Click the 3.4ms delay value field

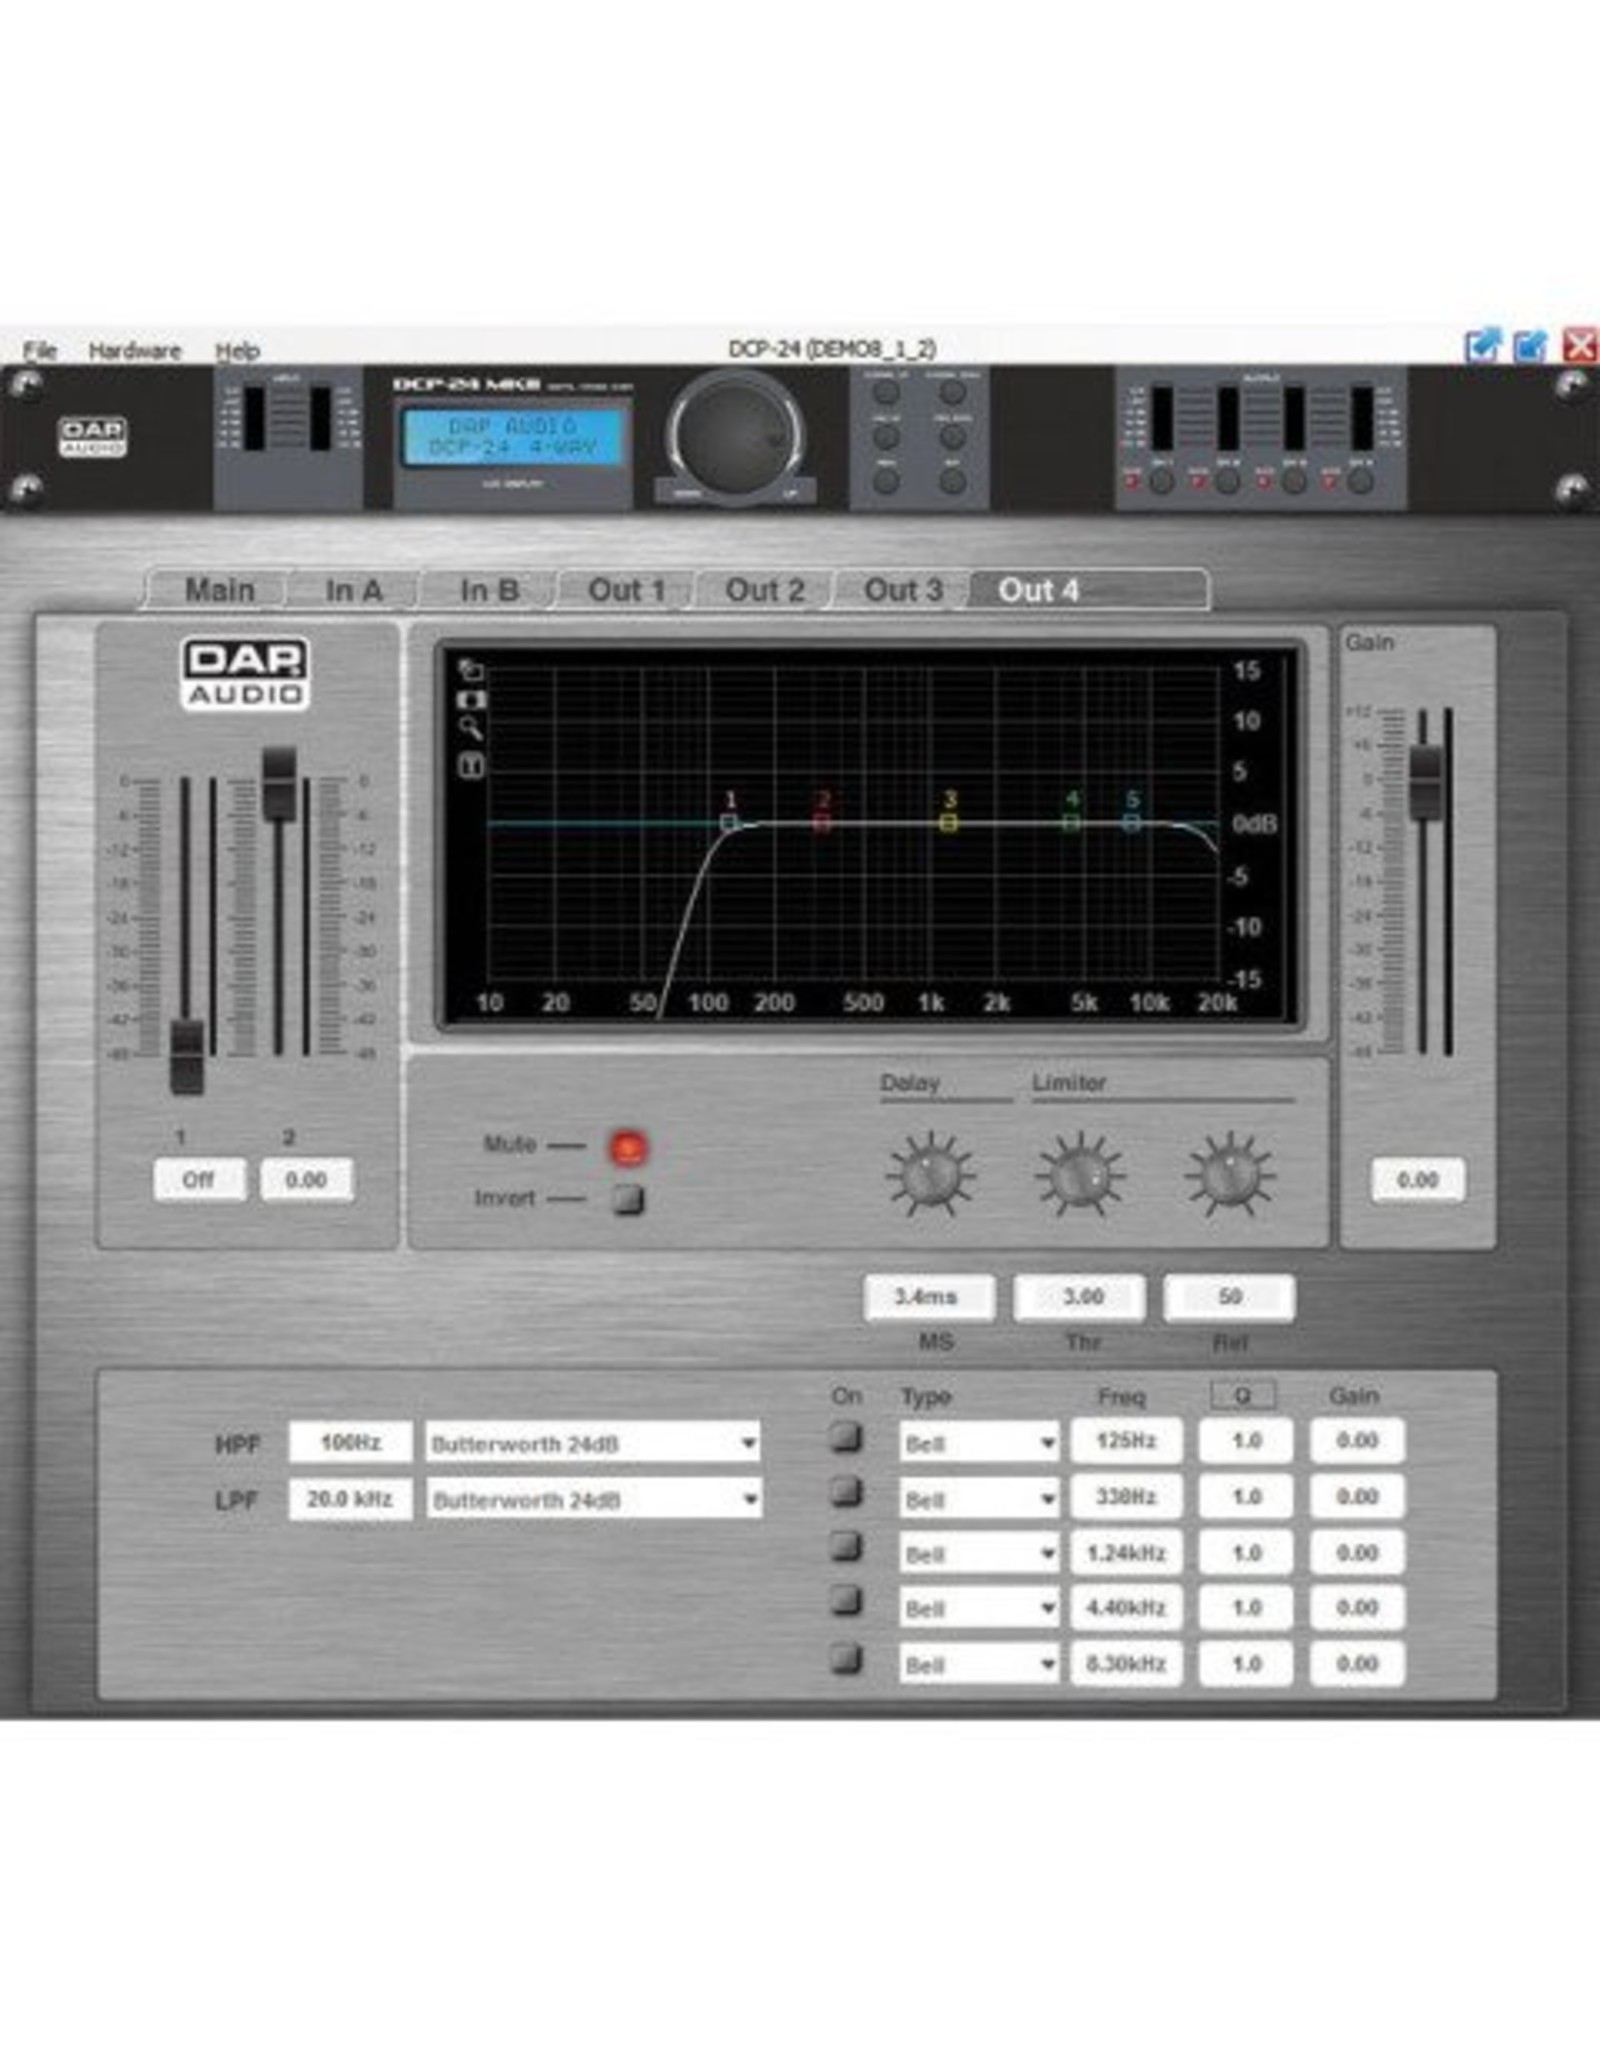point(930,1297)
